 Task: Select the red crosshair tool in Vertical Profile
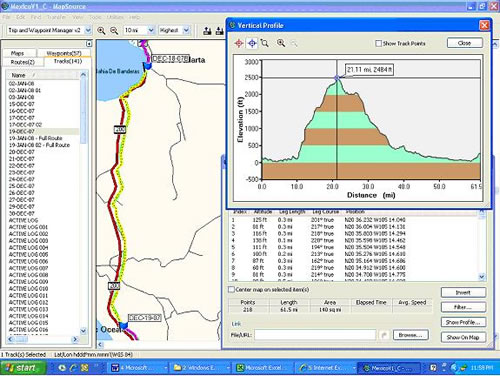239,43
